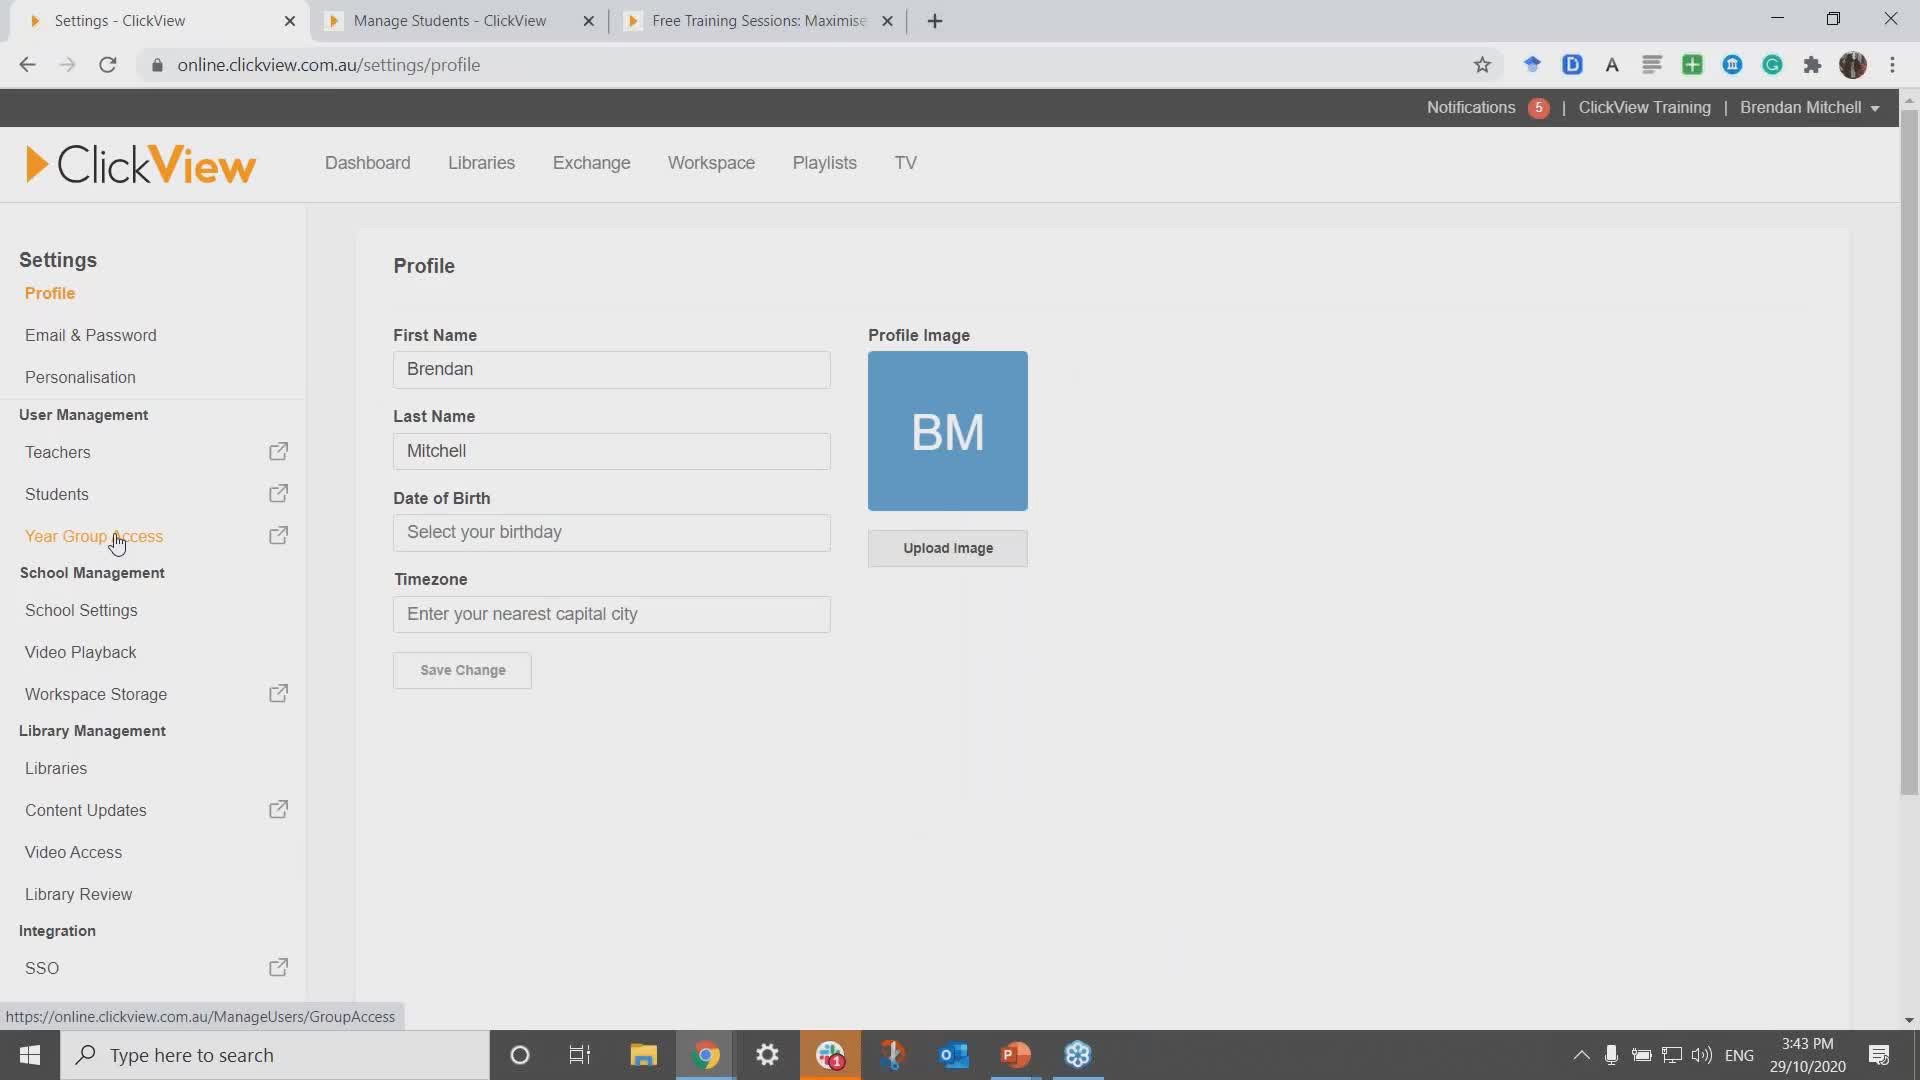This screenshot has height=1080, width=1920.
Task: Click the Upload Image button
Action: (x=947, y=548)
